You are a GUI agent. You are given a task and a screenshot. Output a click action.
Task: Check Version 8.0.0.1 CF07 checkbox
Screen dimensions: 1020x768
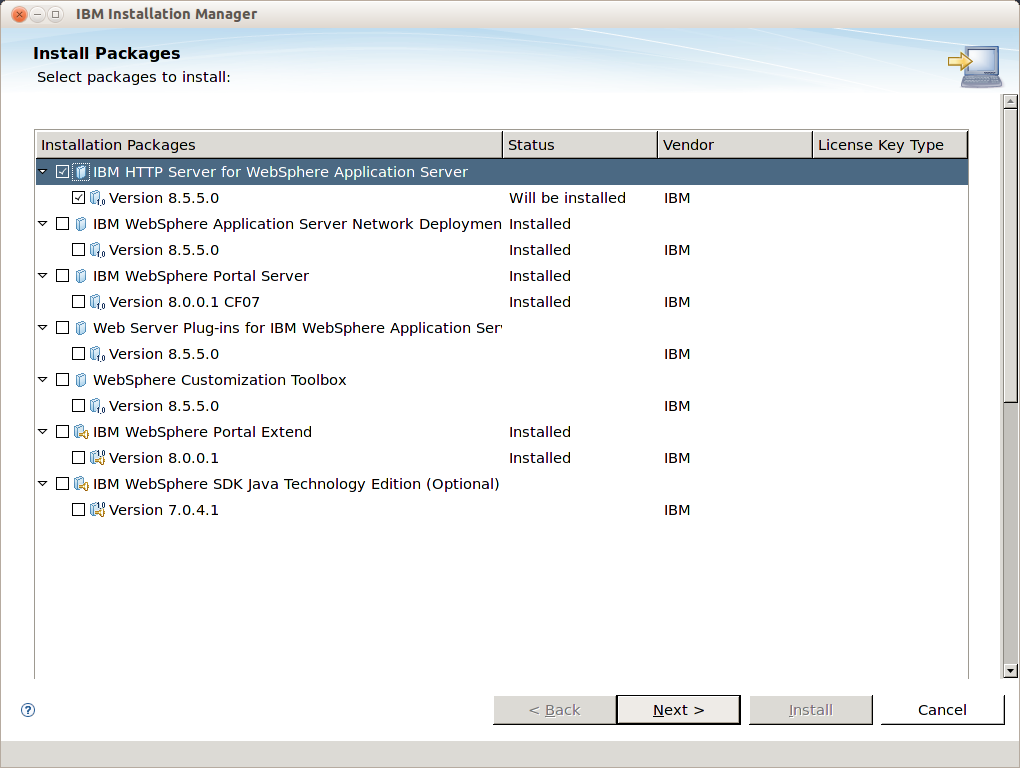[78, 302]
